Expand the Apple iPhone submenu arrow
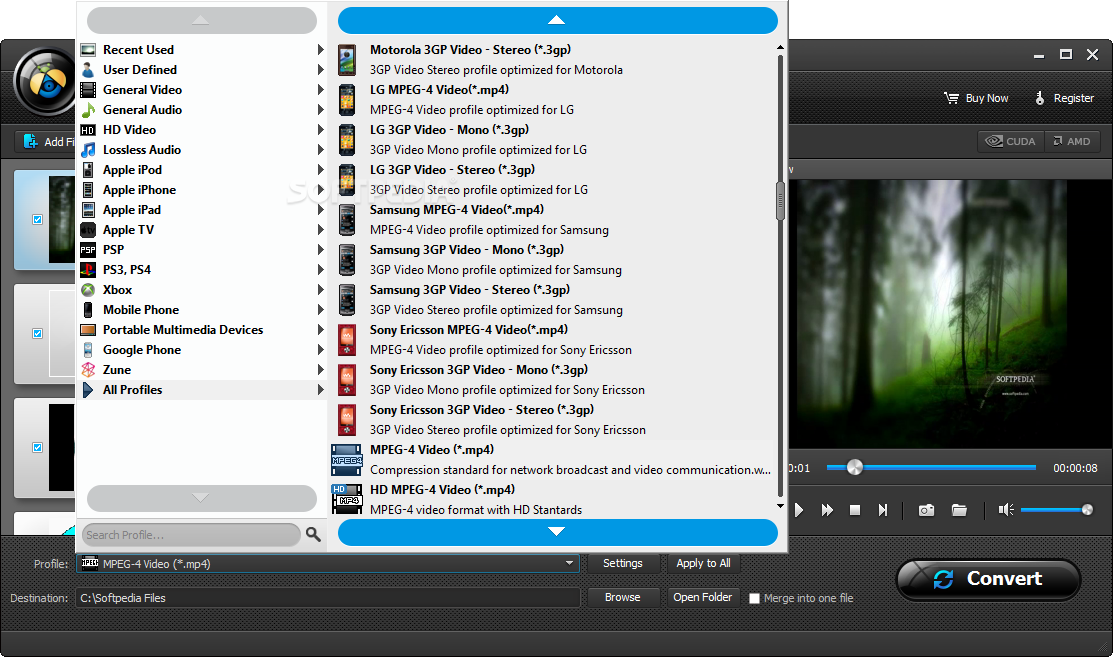The height and width of the screenshot is (657, 1113). coord(321,189)
